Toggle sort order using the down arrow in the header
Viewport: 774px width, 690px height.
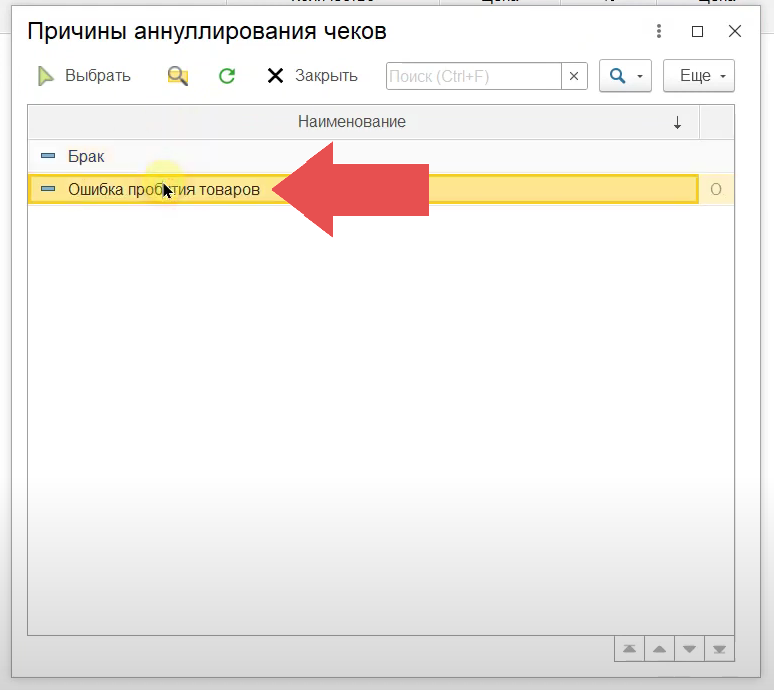[677, 122]
